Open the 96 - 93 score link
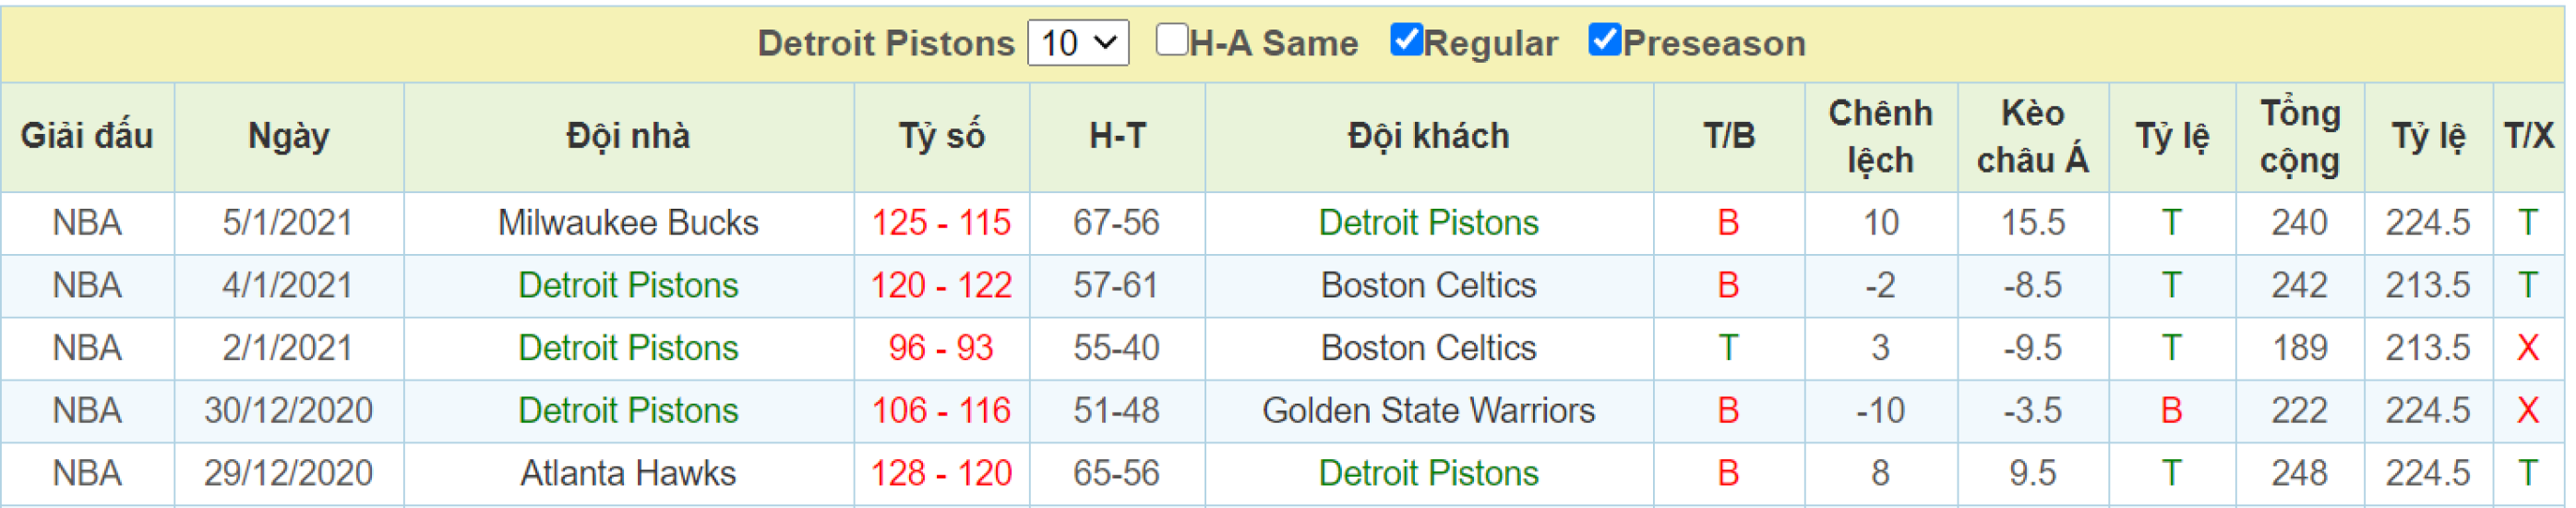 941,348
